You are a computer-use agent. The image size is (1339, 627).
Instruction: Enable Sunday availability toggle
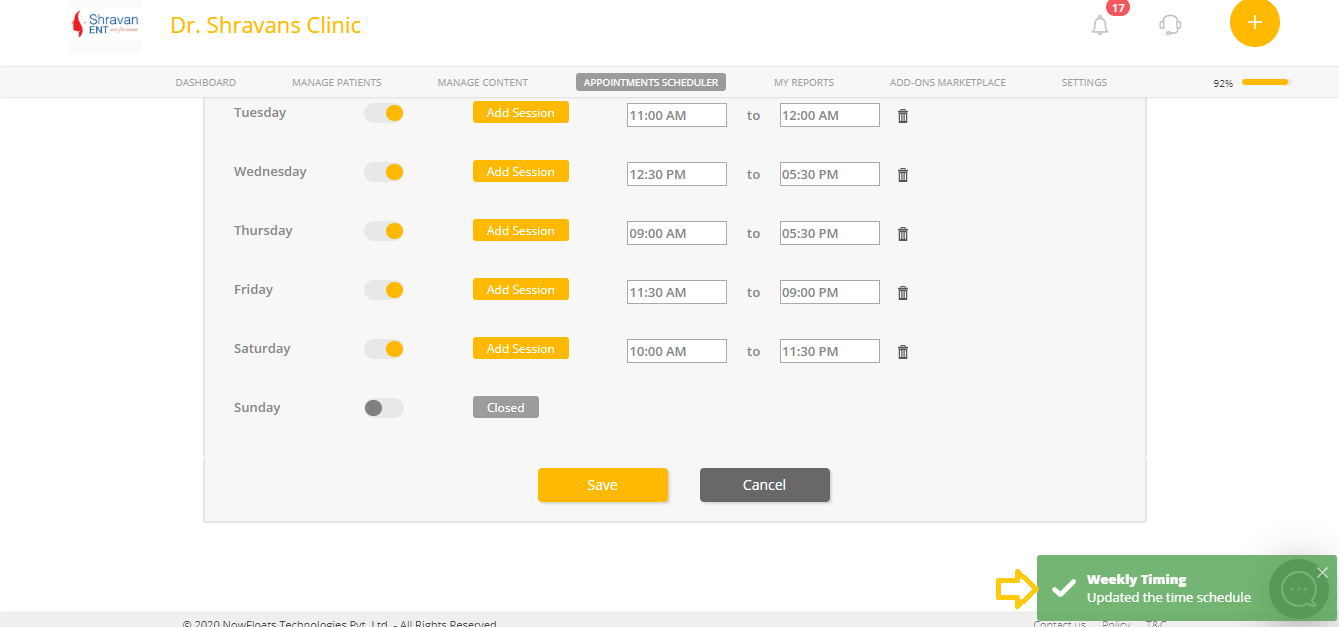coord(384,408)
